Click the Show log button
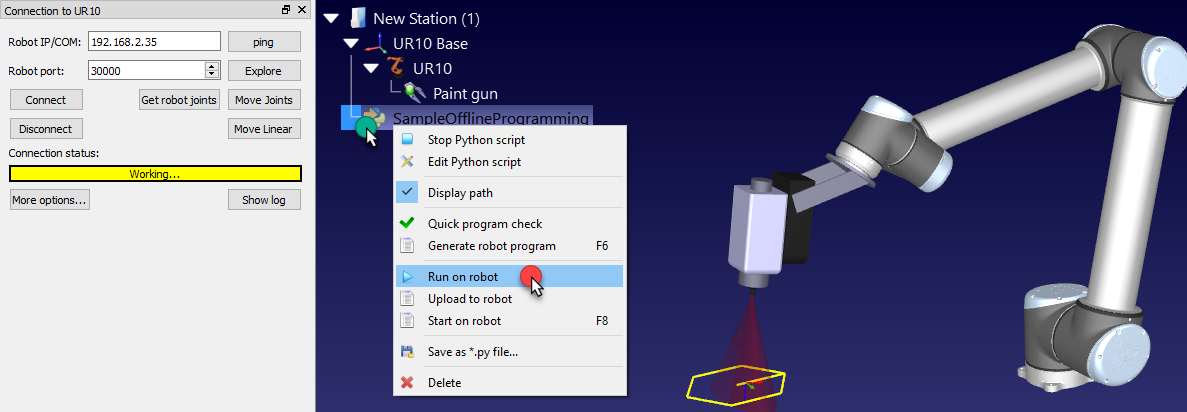The width and height of the screenshot is (1187, 412). 264,200
